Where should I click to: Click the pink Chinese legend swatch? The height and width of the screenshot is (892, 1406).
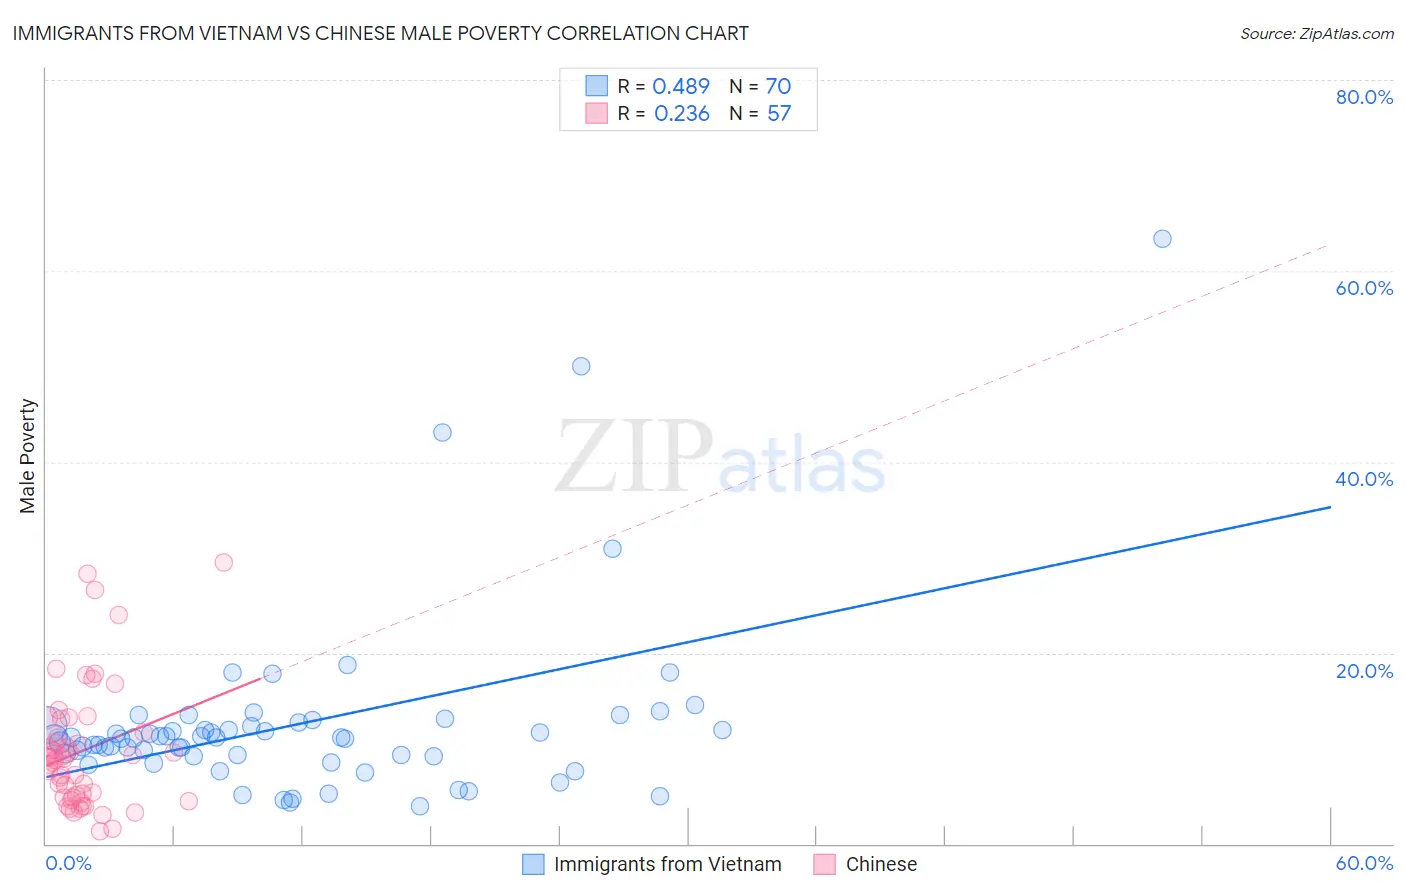(825, 864)
